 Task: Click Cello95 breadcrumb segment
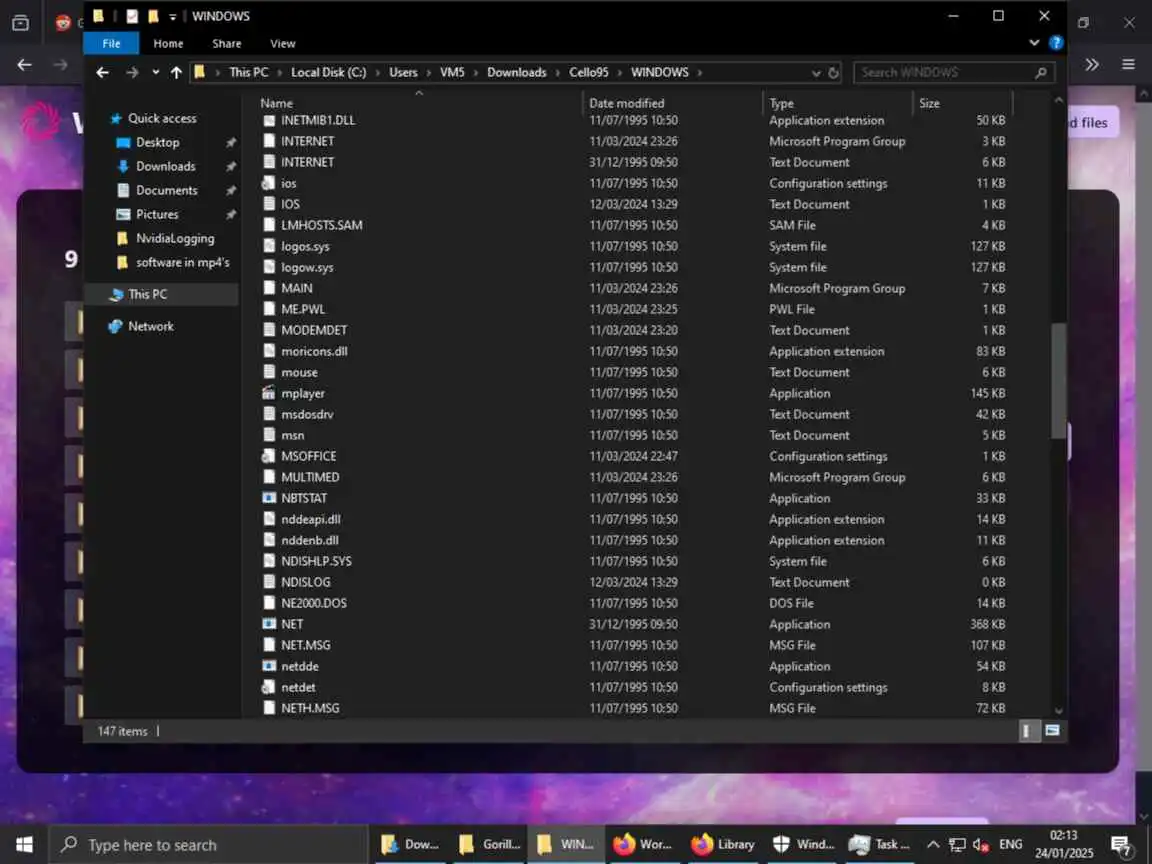tap(588, 72)
